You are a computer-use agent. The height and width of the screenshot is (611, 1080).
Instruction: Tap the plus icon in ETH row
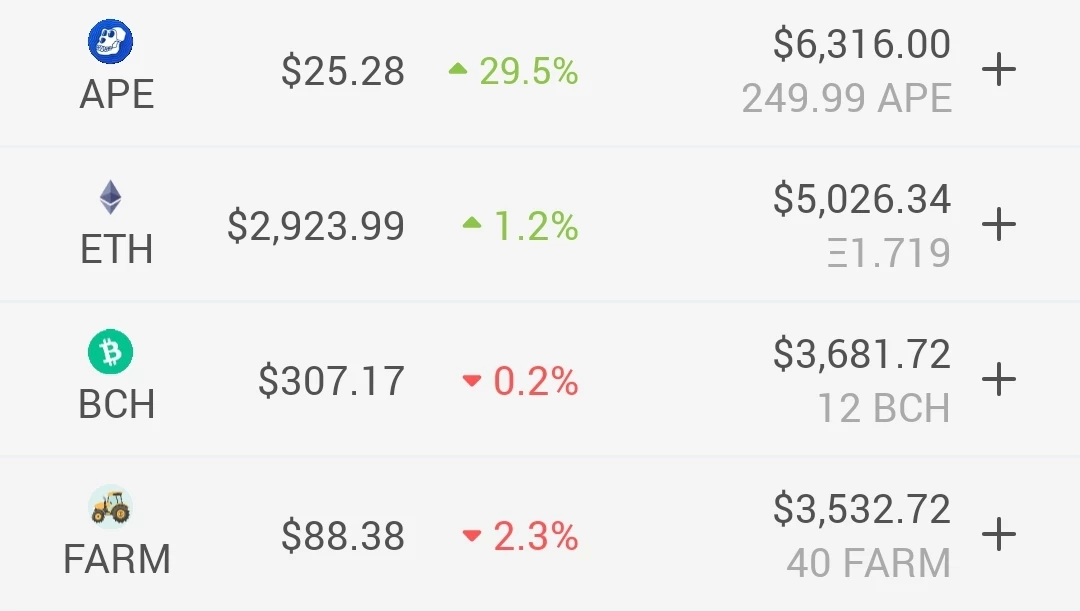(999, 225)
